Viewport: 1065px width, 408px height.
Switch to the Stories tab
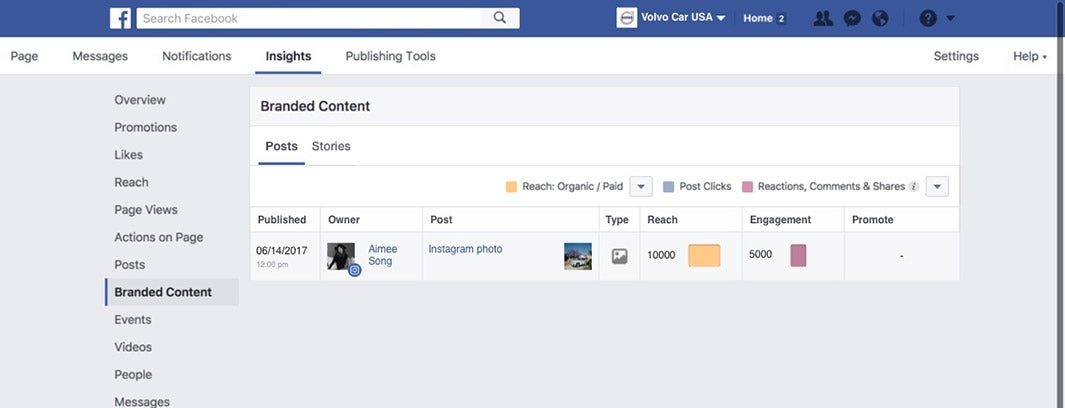pos(331,146)
